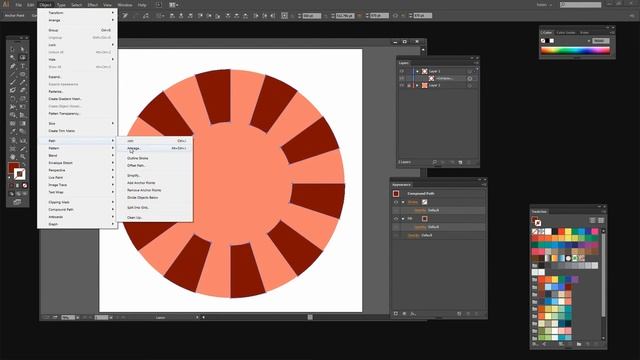Click horizontal align center in control bar
This screenshot has height=360, width=640.
point(181,16)
